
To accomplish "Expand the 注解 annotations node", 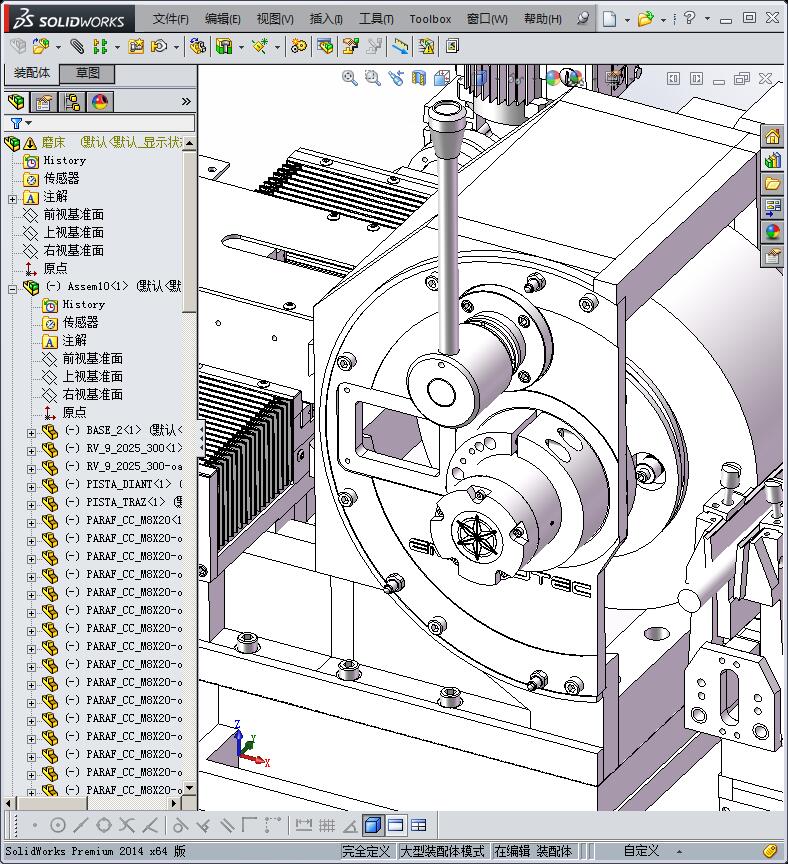I will coord(12,199).
